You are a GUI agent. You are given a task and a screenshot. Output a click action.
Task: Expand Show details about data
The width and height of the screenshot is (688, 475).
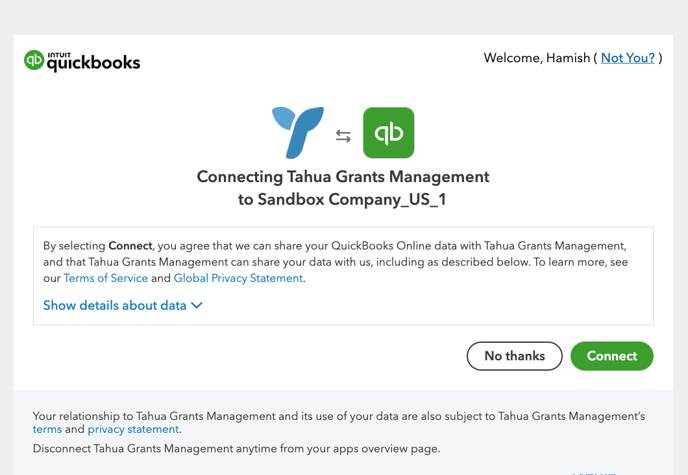123,305
